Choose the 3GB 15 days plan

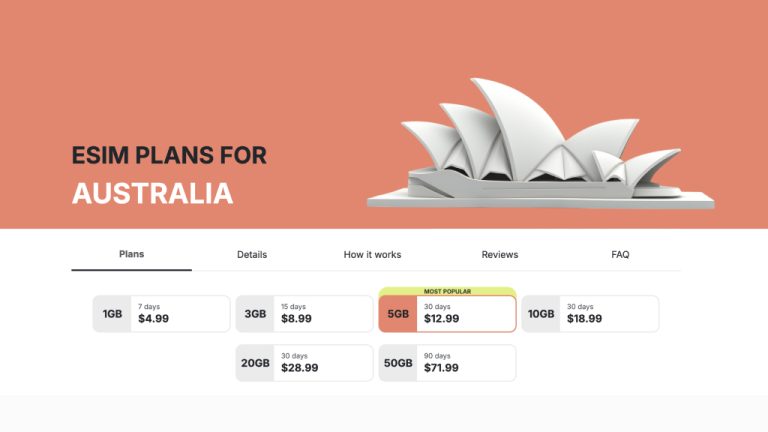pos(304,314)
